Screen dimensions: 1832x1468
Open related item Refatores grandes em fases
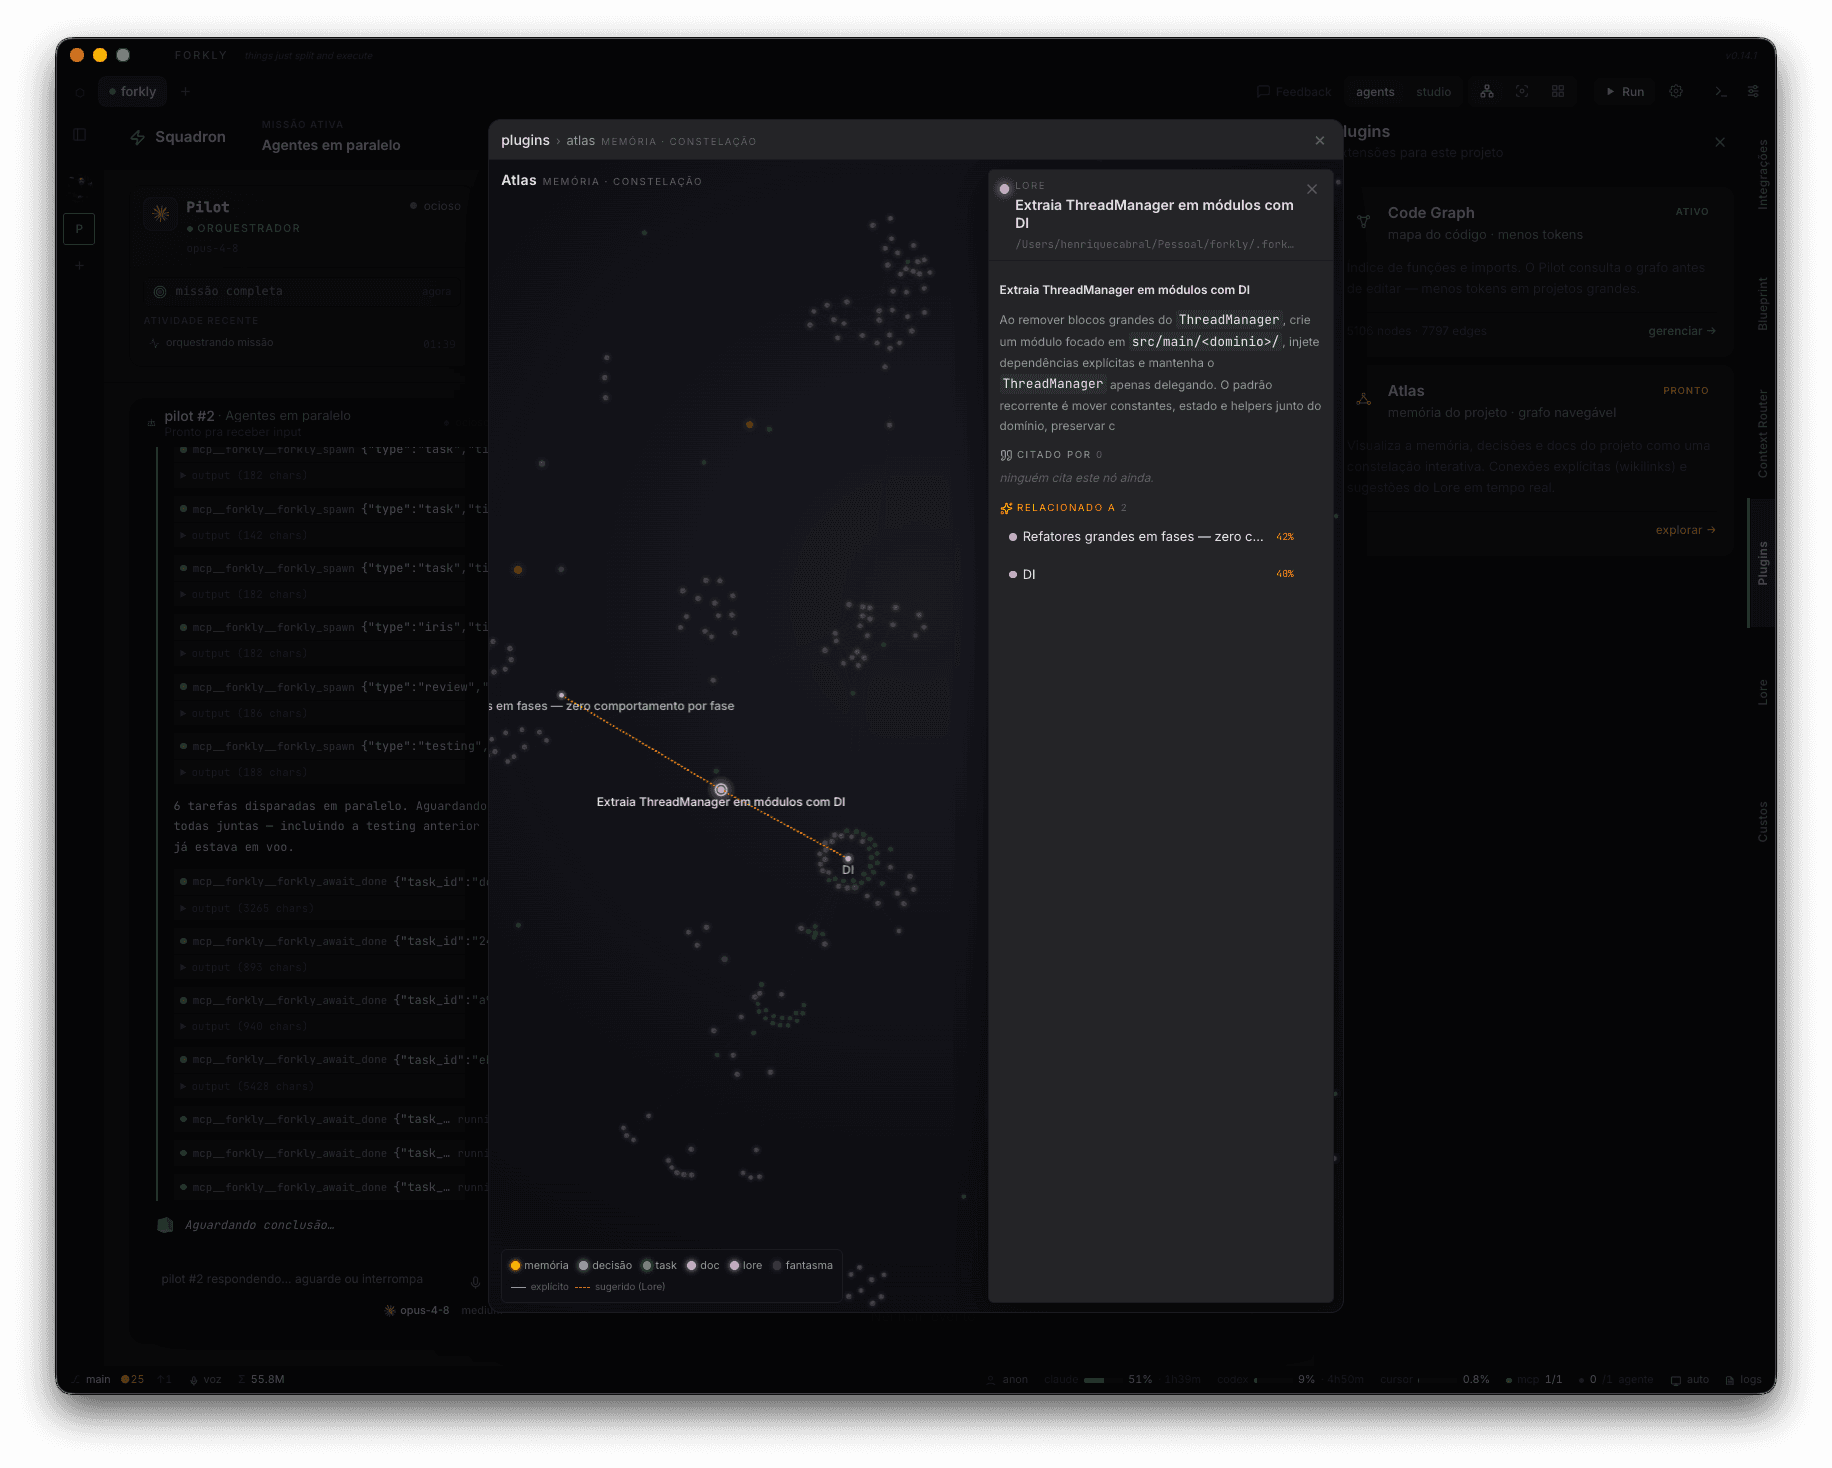coord(1152,537)
